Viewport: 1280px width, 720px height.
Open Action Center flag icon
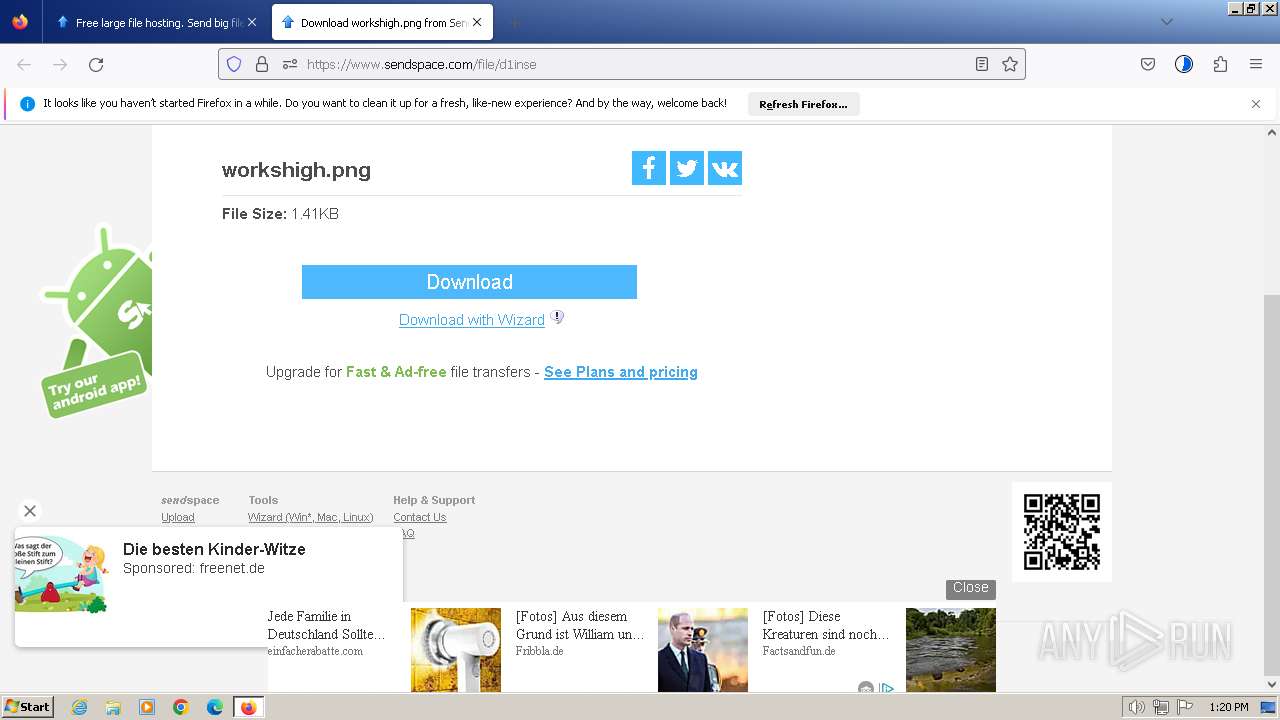[1185, 707]
